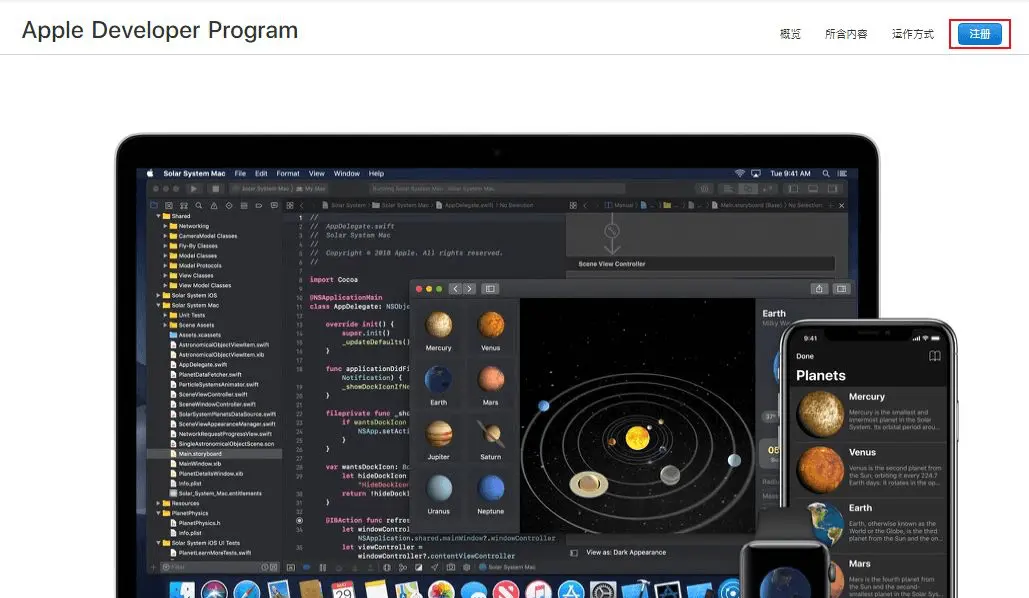Choose the Jupiter planet icon
The image size is (1029, 598).
point(438,434)
